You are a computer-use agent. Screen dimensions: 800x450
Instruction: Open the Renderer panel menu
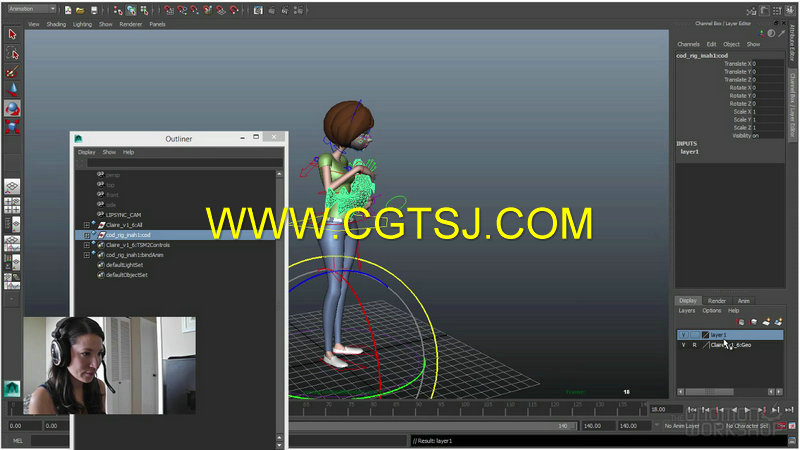131,24
